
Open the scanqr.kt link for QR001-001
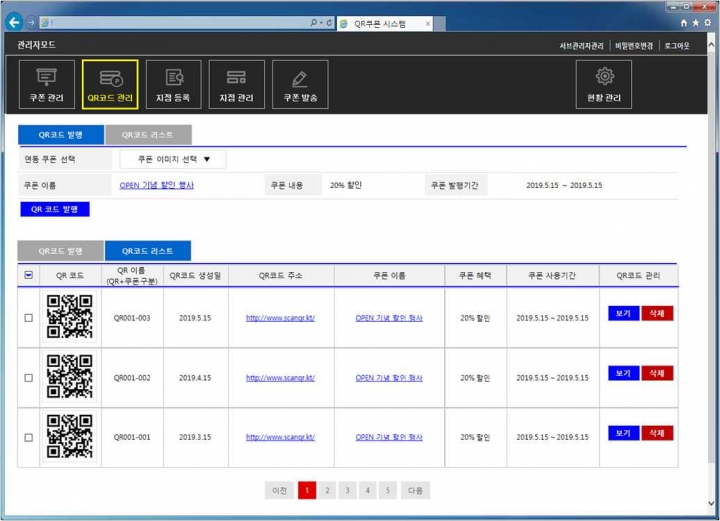(281, 437)
